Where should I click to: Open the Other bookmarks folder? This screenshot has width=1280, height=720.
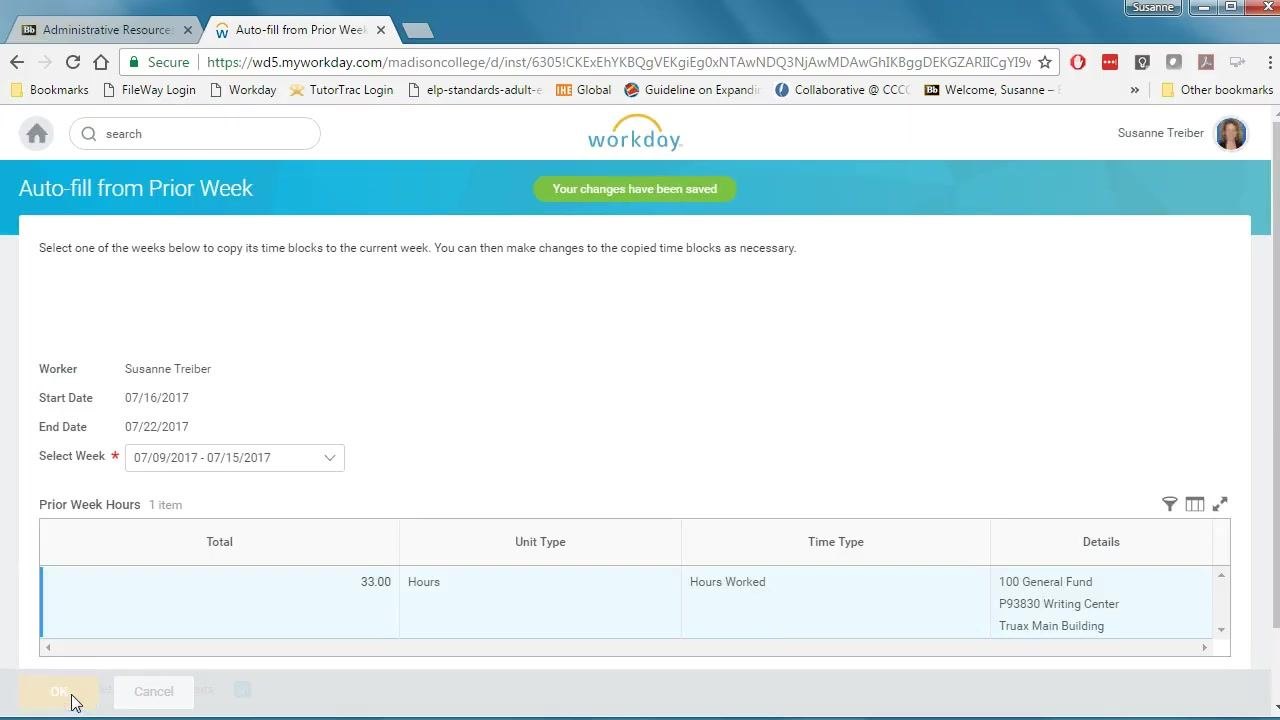click(x=1217, y=90)
